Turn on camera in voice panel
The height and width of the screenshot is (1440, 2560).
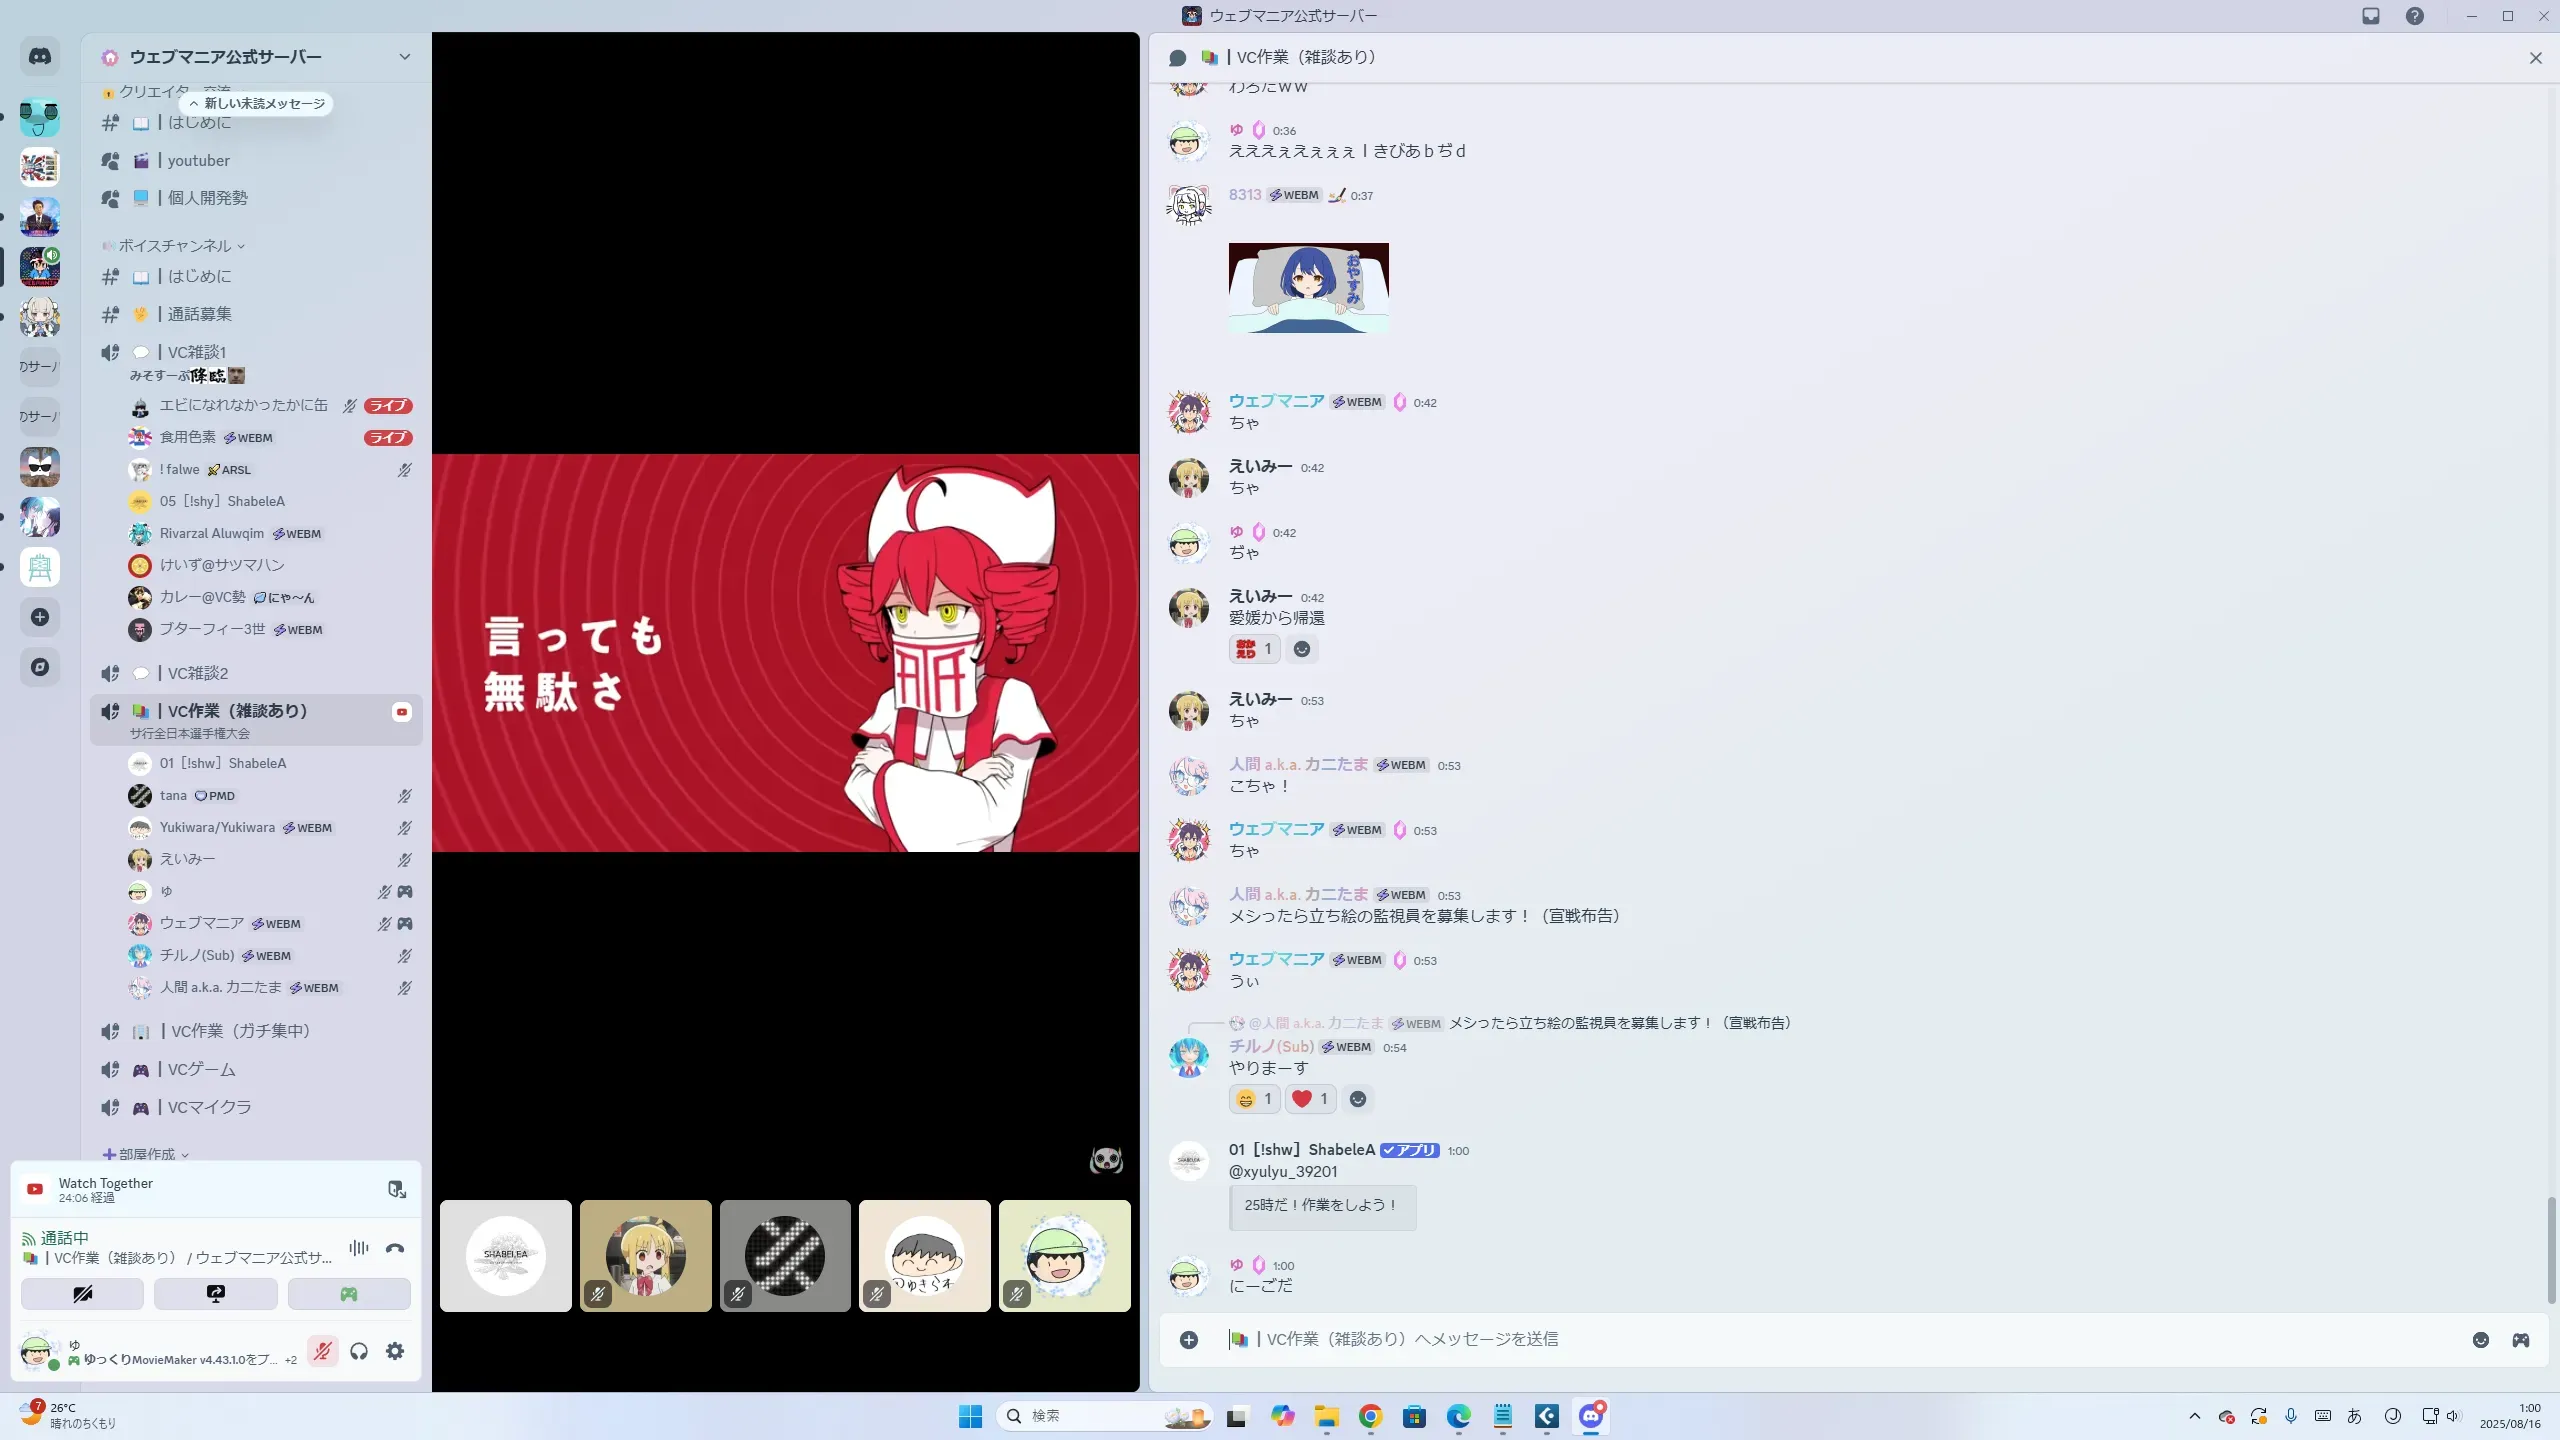click(x=82, y=1294)
